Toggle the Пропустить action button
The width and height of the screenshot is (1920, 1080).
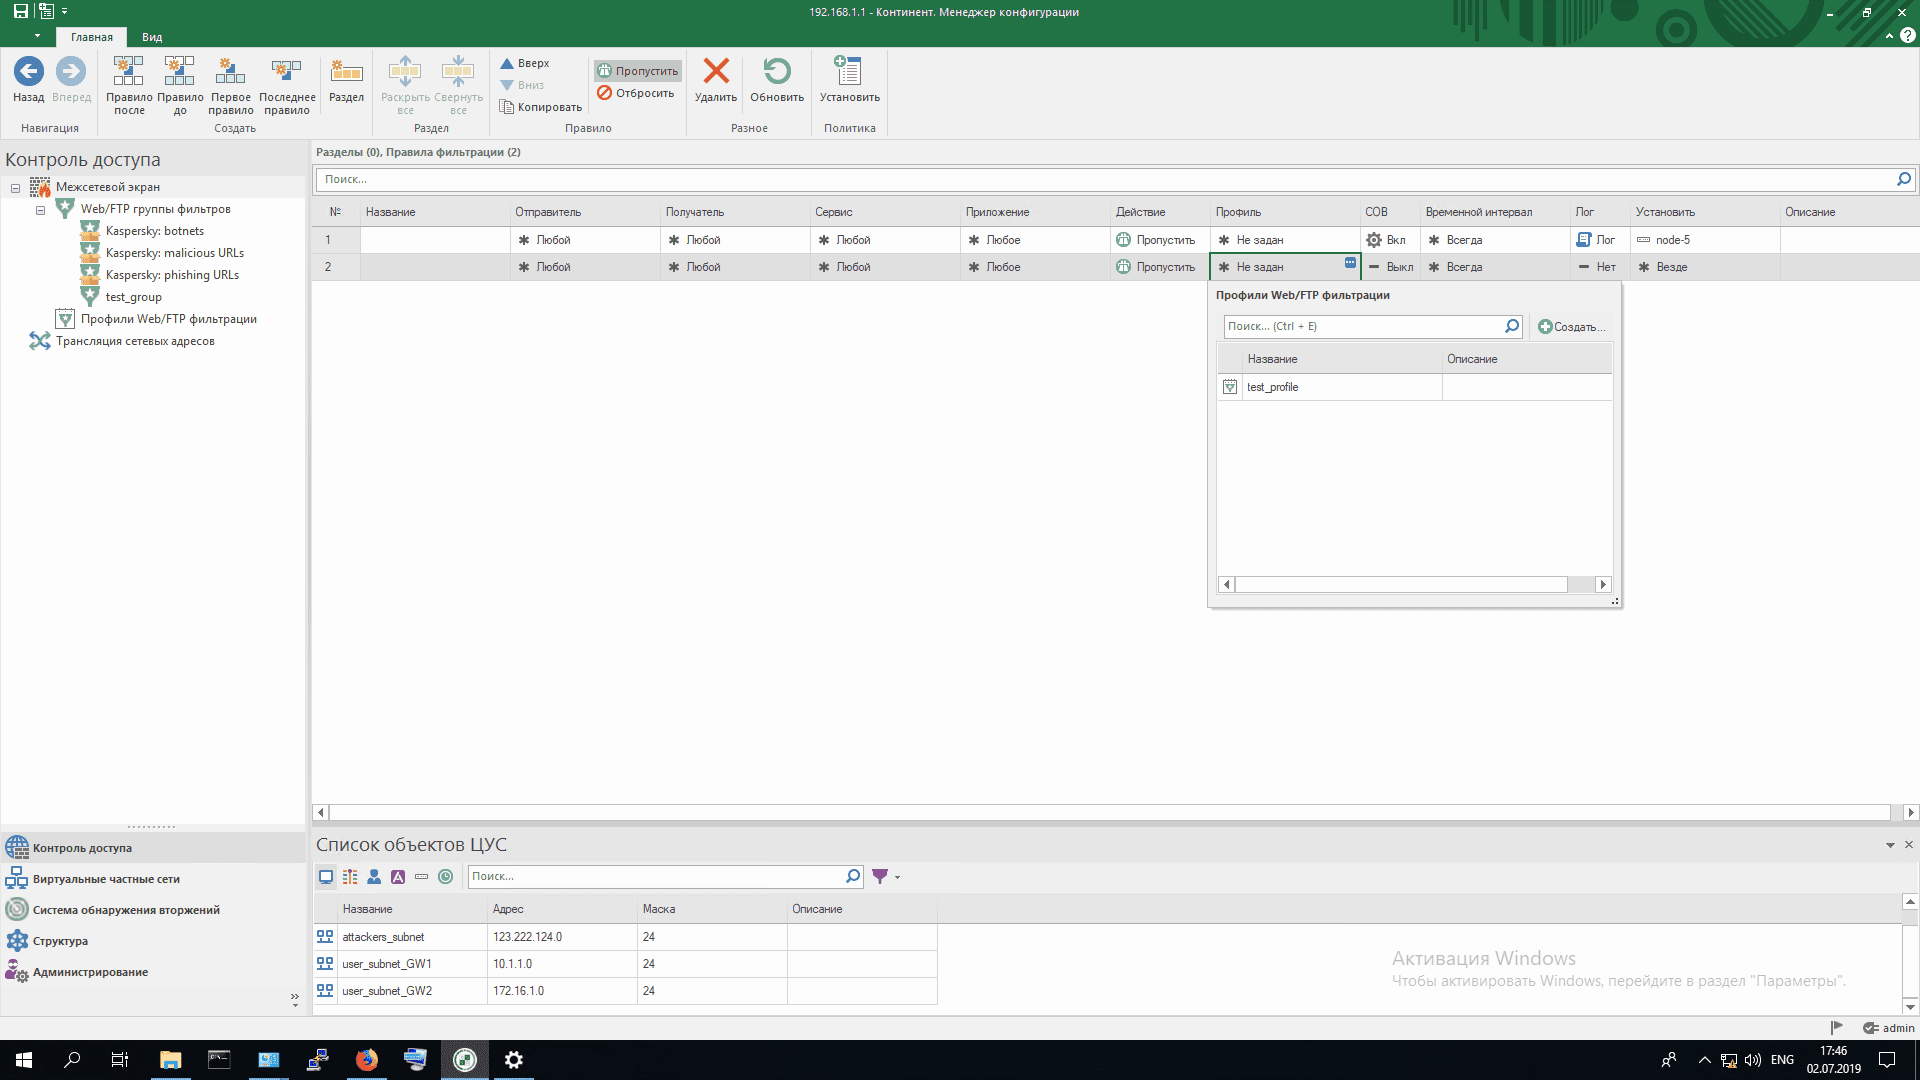pos(638,71)
